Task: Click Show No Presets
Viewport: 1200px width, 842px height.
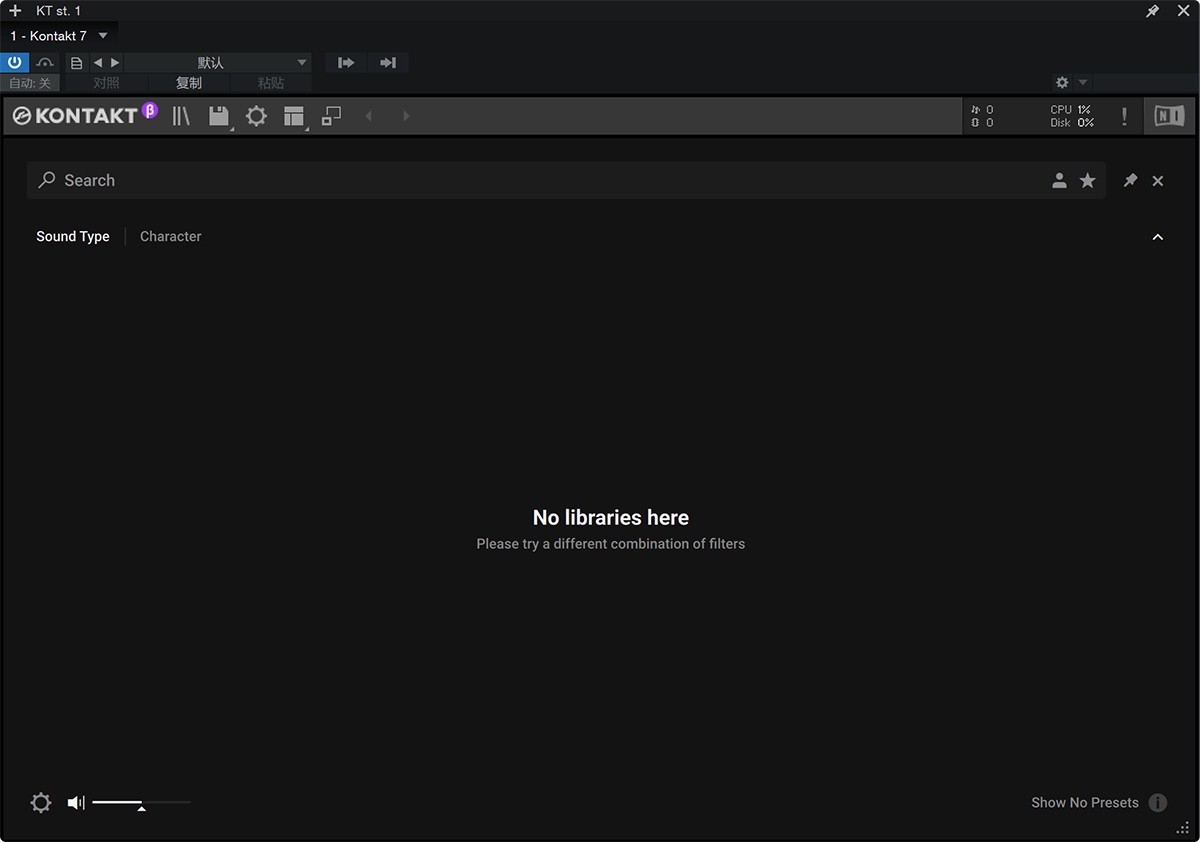Action: click(1085, 802)
